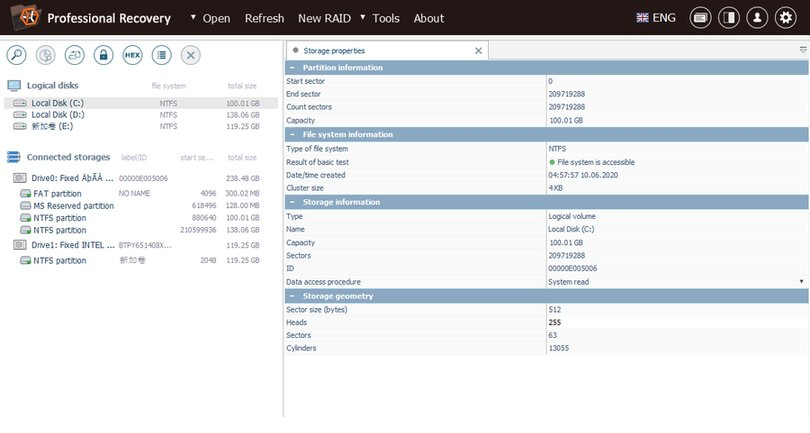Image resolution: width=810 pixels, height=433 pixels.
Task: Select Local Disk (D:) in logical disks
Action: point(57,115)
